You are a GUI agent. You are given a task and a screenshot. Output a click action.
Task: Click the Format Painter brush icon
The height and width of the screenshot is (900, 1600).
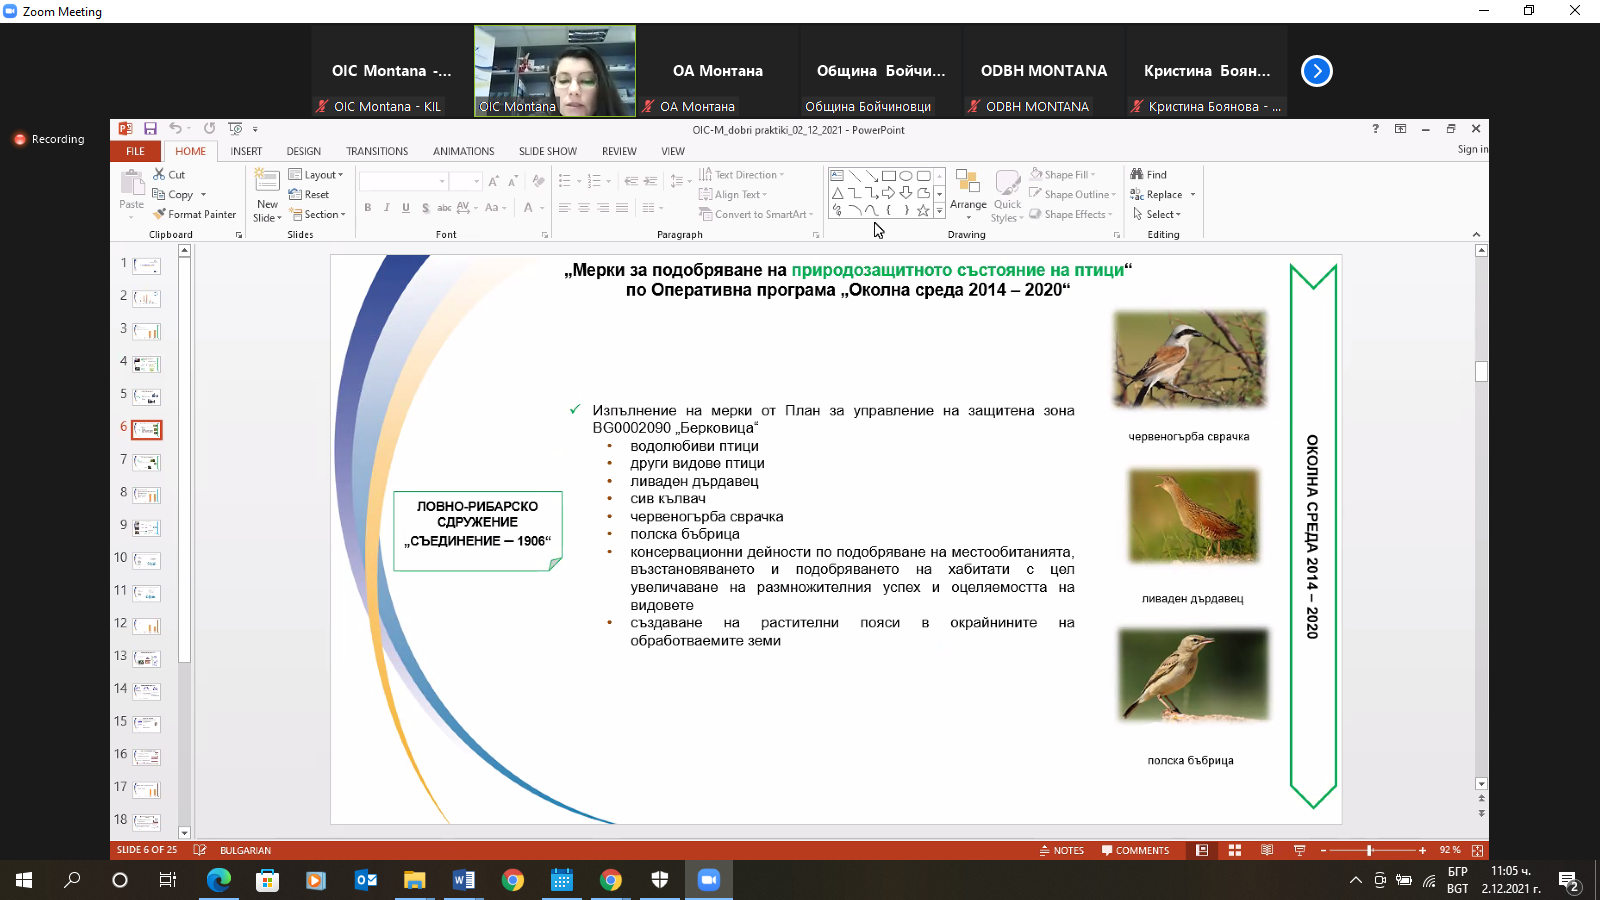159,215
